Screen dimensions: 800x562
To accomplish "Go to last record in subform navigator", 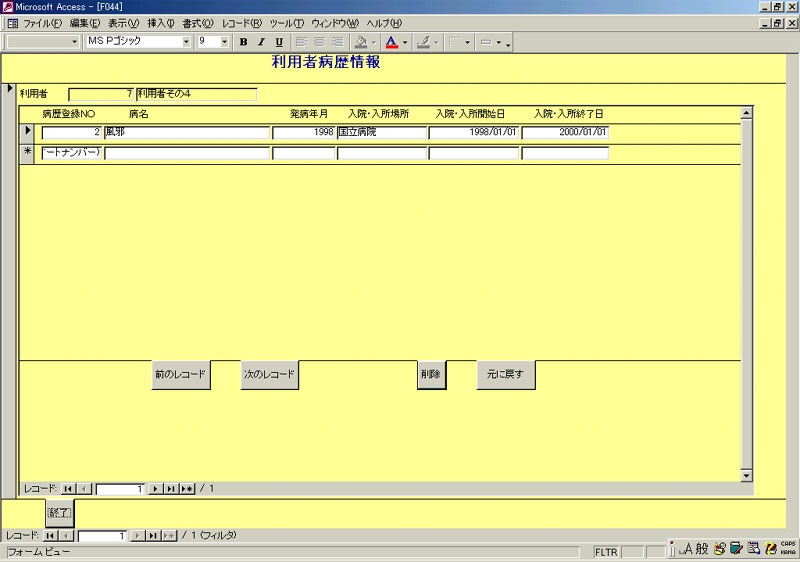I will (171, 489).
